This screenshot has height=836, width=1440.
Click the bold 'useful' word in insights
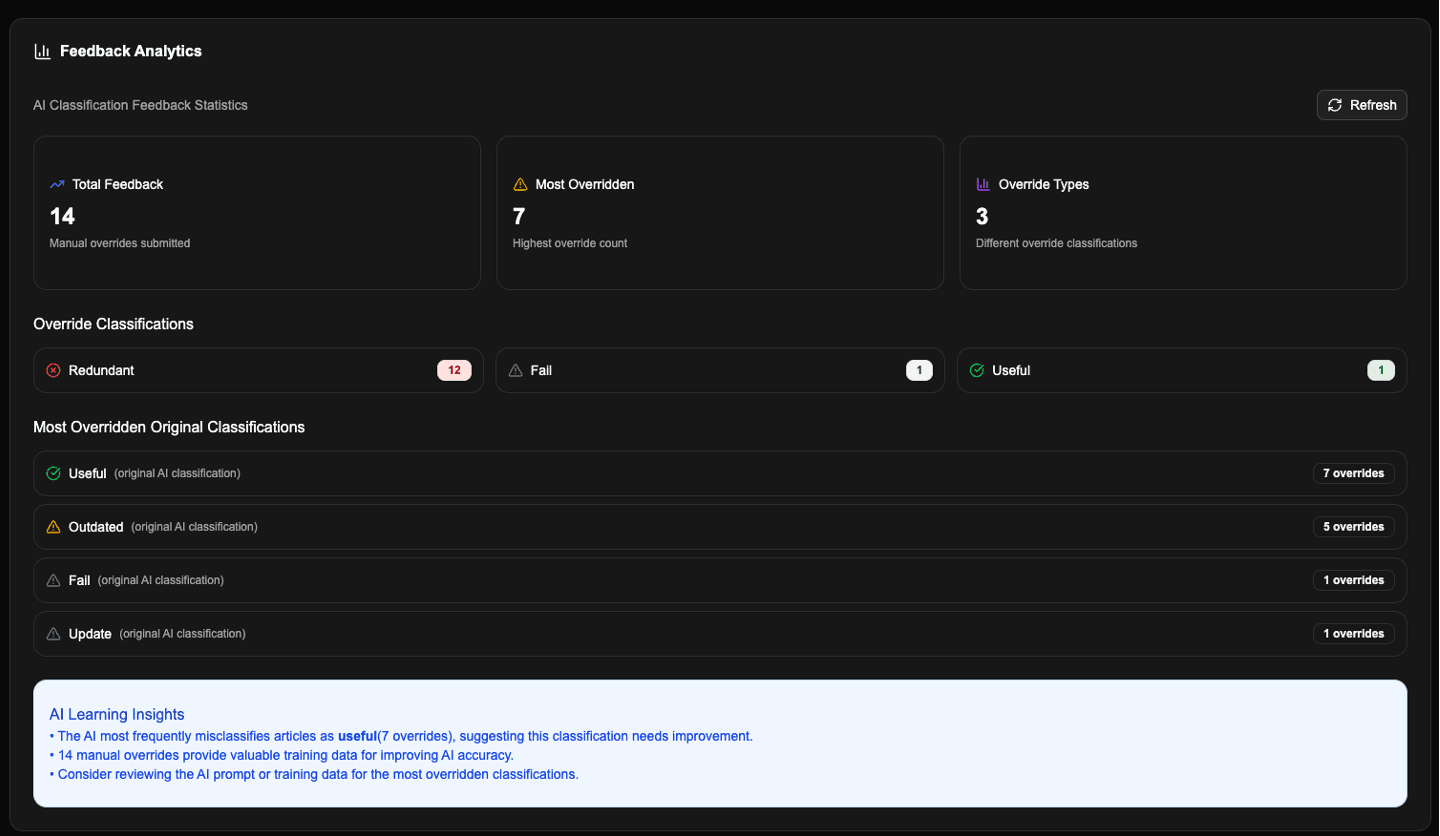click(357, 736)
